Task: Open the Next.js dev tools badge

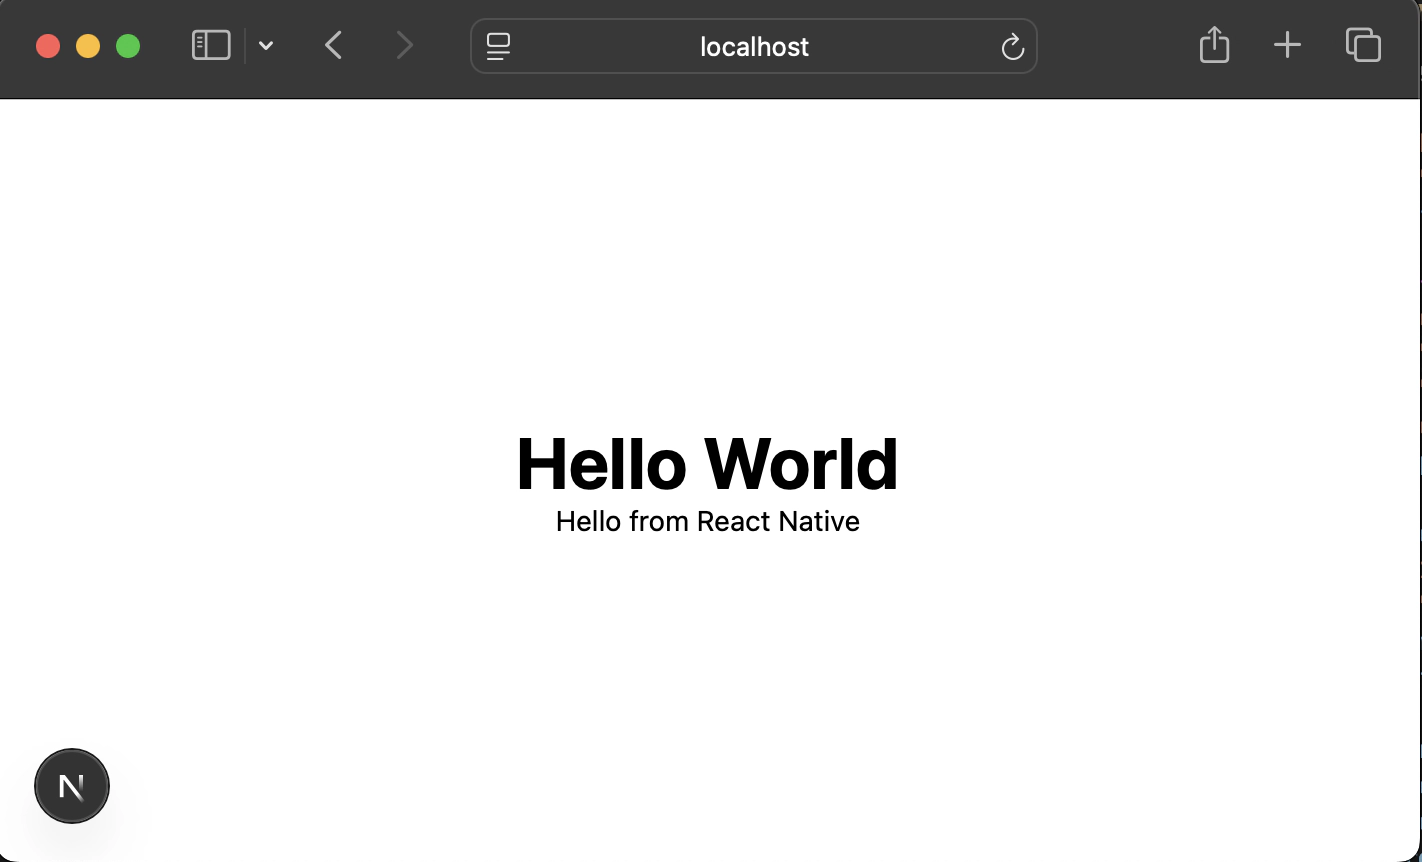Action: pos(71,786)
